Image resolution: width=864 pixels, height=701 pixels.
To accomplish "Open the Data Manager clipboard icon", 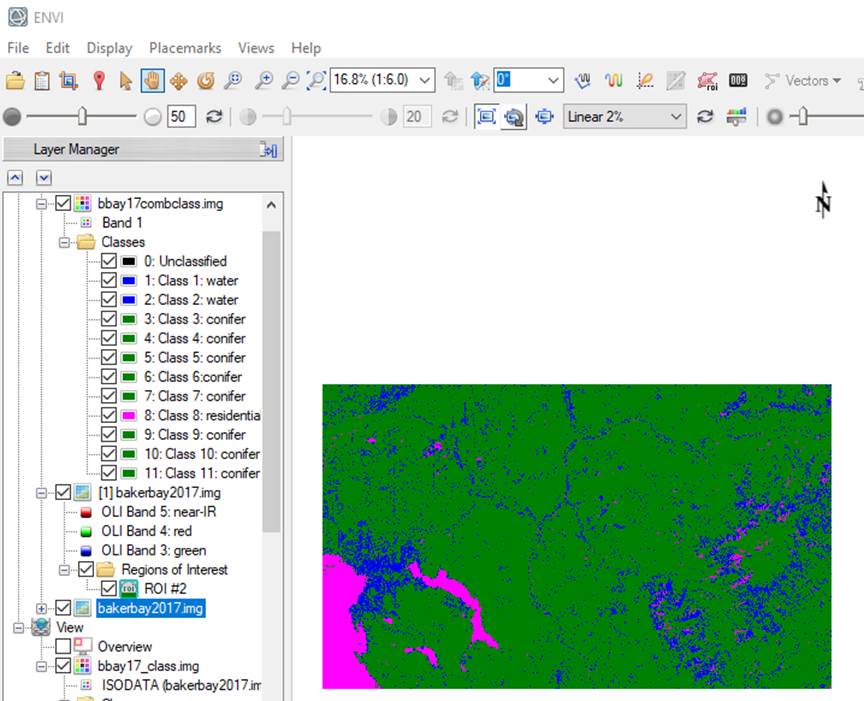I will pyautogui.click(x=42, y=80).
